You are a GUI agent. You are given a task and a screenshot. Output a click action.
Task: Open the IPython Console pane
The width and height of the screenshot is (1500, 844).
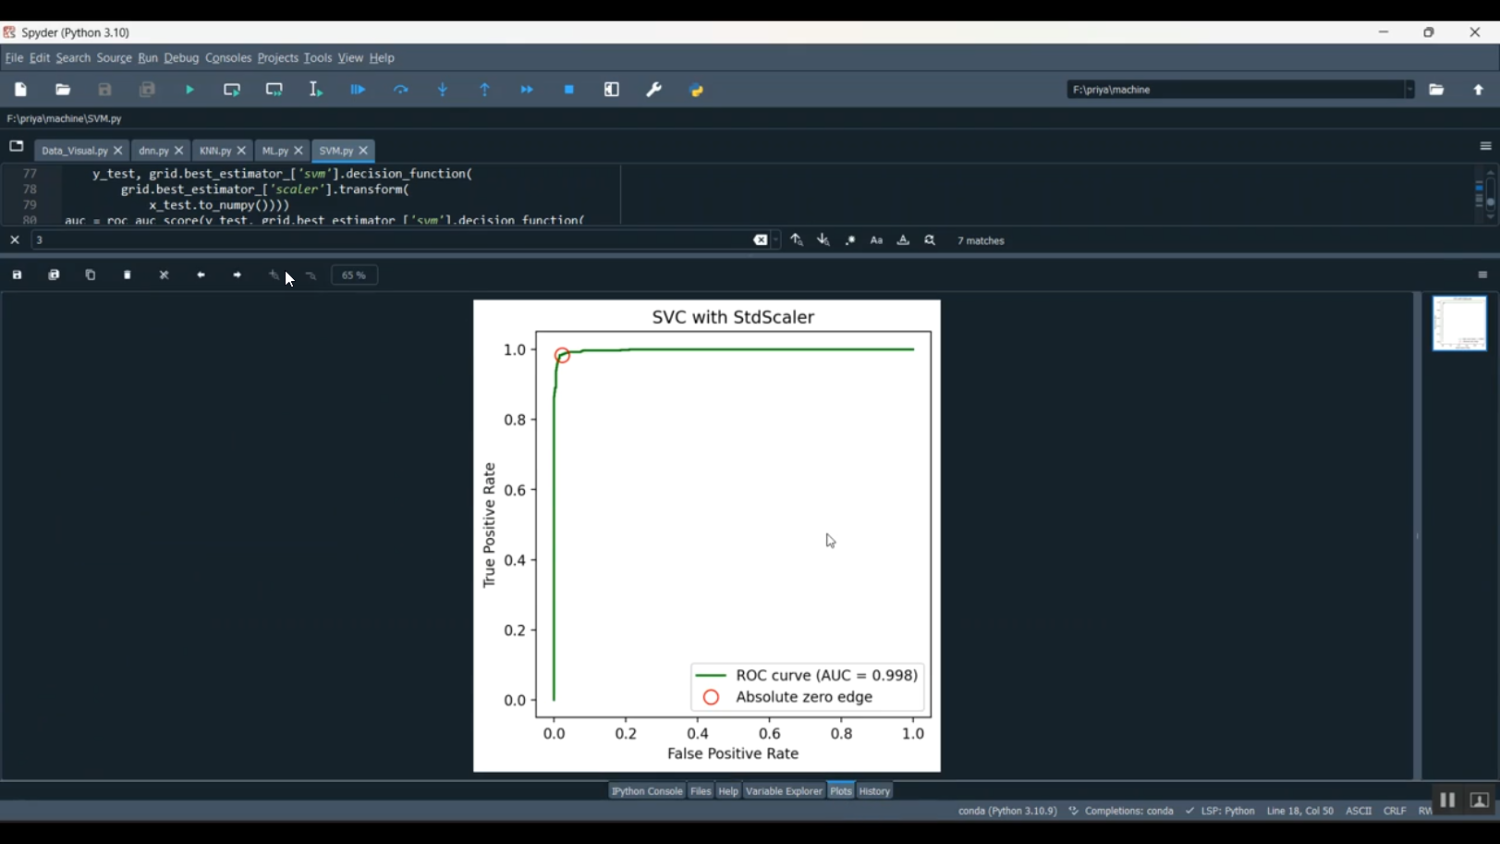click(x=647, y=791)
